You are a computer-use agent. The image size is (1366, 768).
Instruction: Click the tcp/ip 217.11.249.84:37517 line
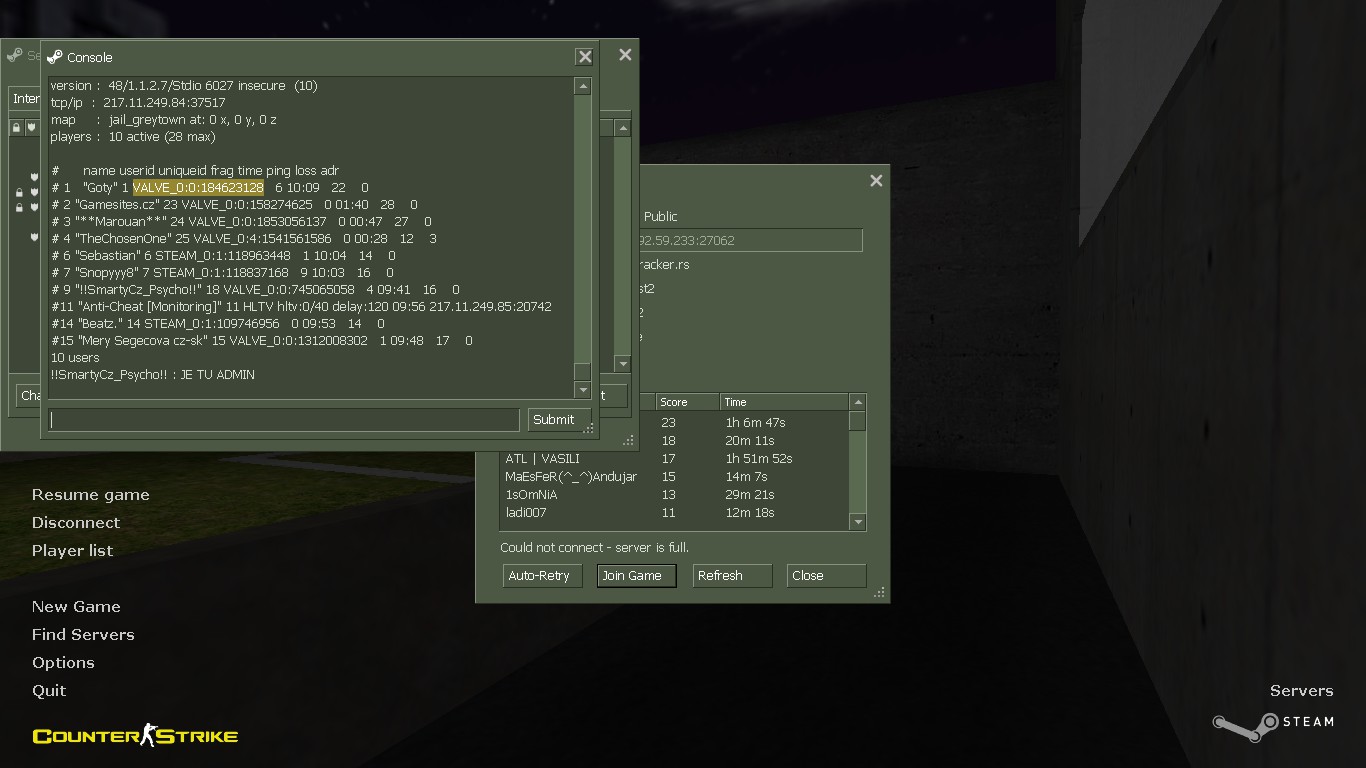(x=138, y=103)
